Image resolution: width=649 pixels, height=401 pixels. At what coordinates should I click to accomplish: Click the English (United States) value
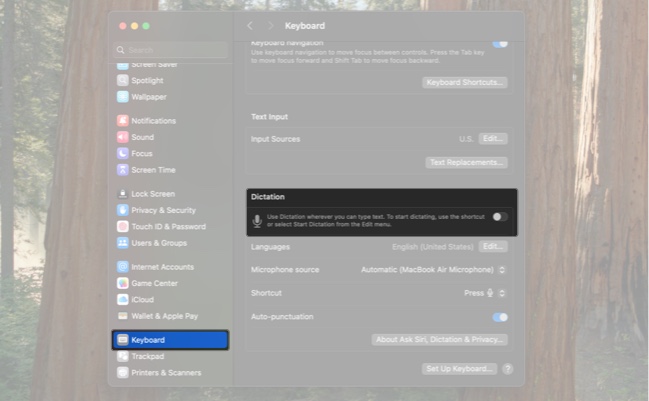coord(433,247)
